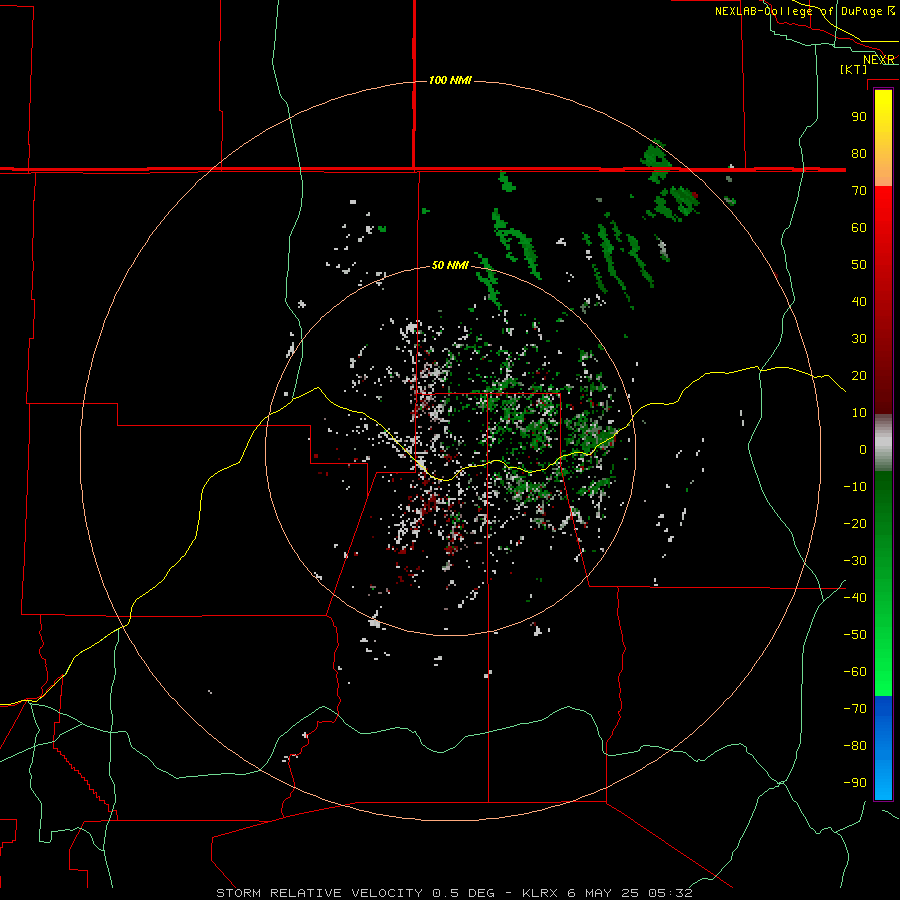
Task: Click the 100 NMI range ring label
Action: pyautogui.click(x=450, y=80)
